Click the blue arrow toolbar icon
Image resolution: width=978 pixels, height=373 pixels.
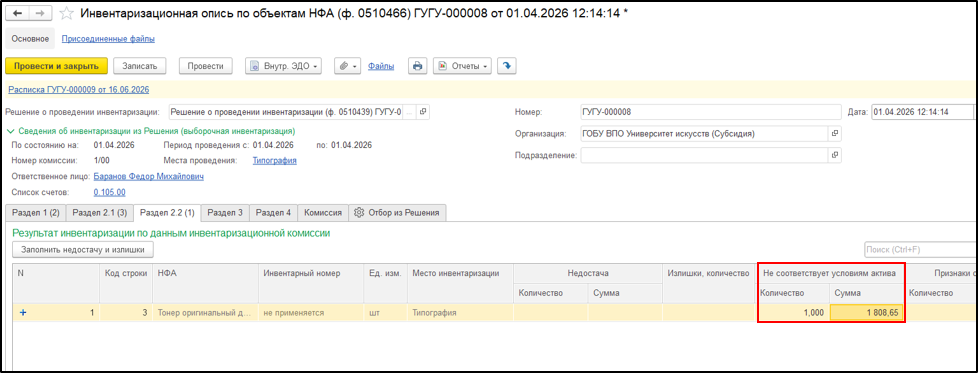pyautogui.click(x=506, y=66)
